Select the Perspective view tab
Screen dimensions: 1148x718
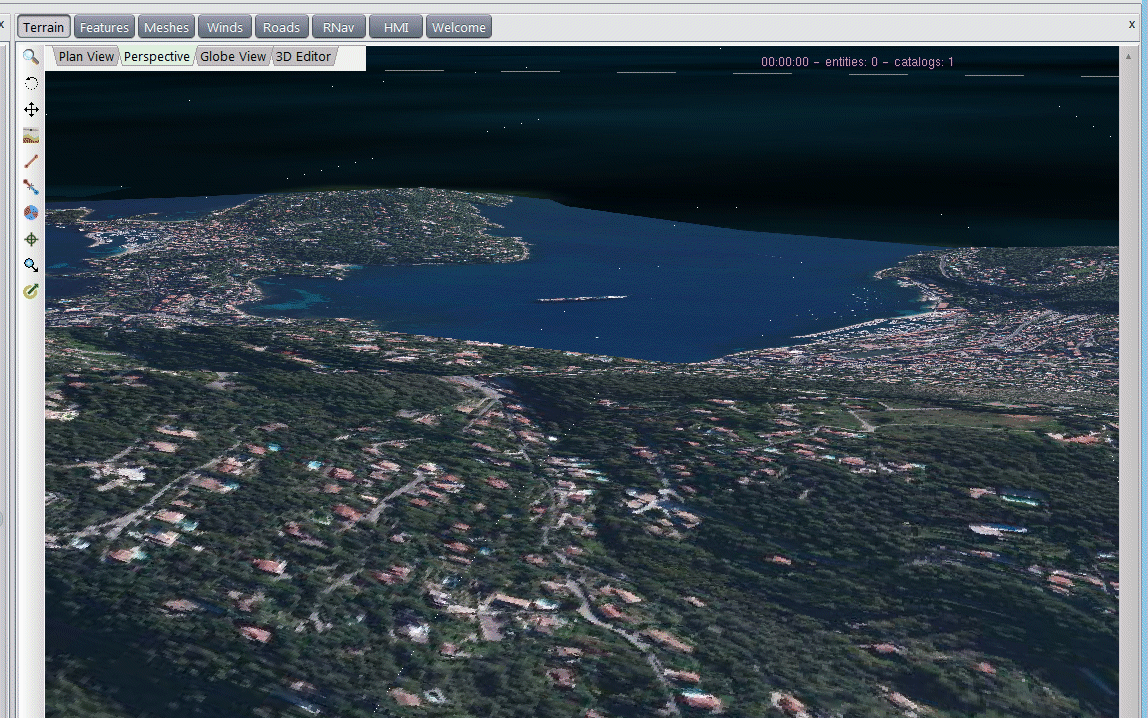156,57
